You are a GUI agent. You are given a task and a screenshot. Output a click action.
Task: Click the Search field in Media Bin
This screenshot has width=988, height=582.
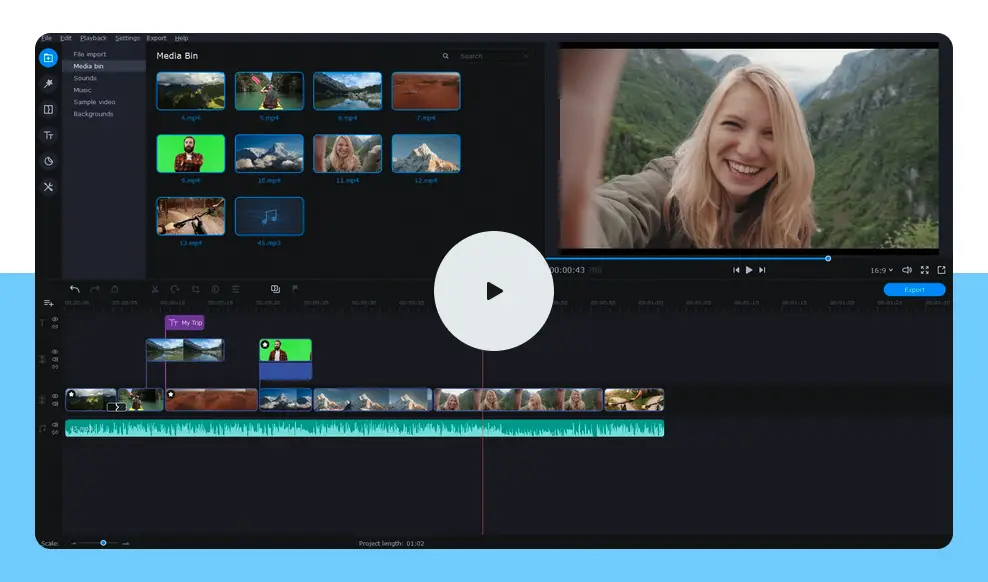point(493,56)
